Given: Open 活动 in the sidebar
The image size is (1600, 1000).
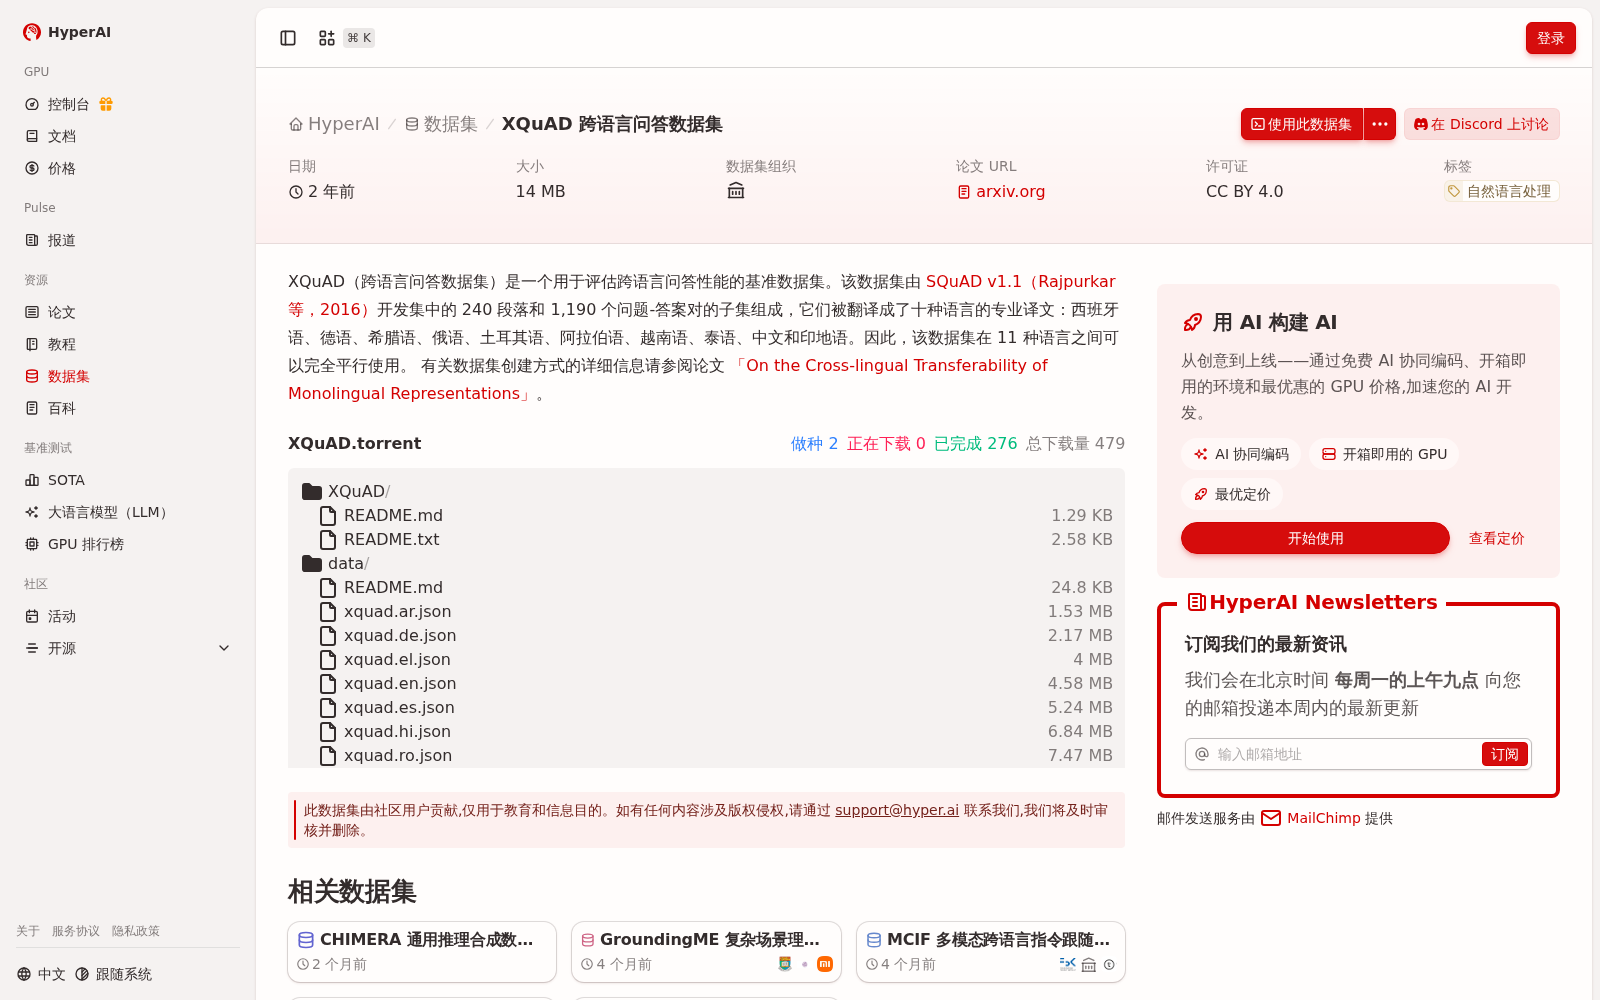Looking at the screenshot, I should point(62,616).
